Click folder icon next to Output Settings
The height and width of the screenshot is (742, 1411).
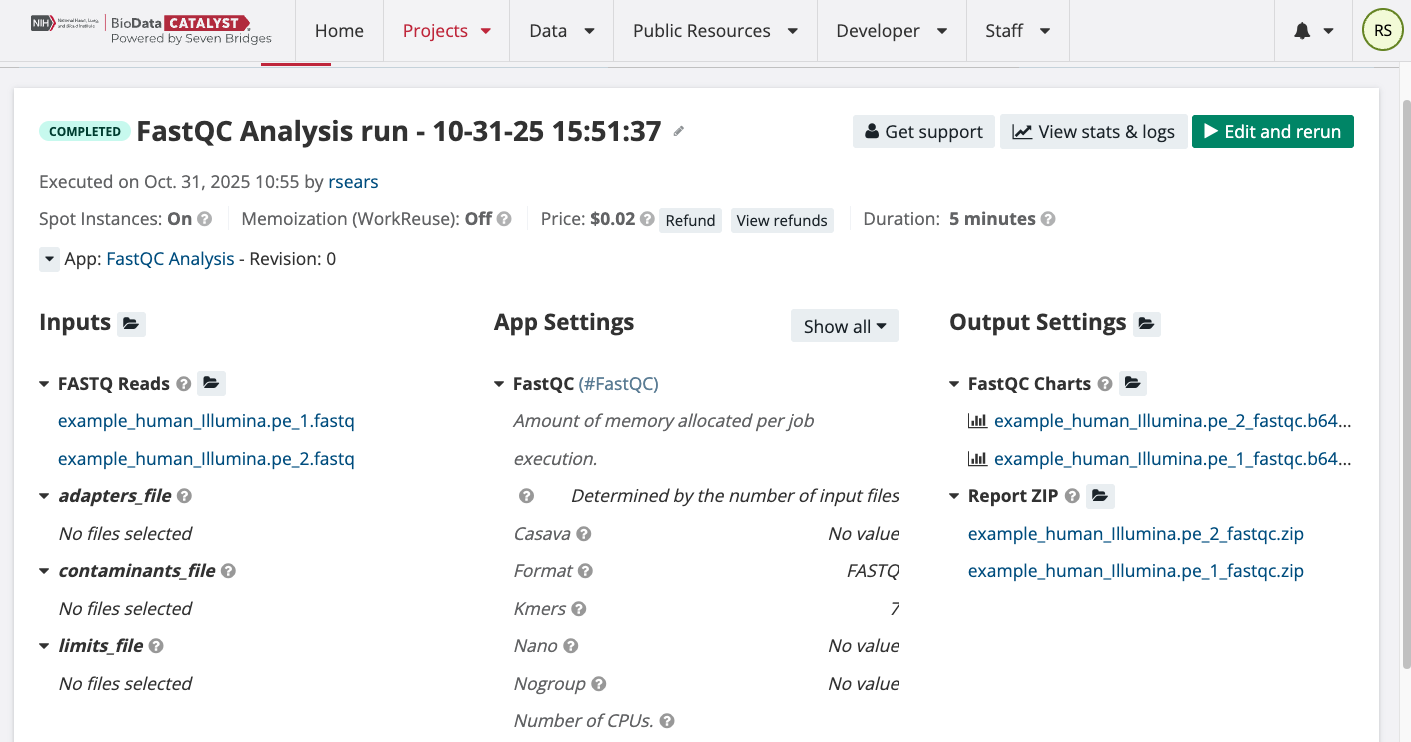pyautogui.click(x=1147, y=323)
